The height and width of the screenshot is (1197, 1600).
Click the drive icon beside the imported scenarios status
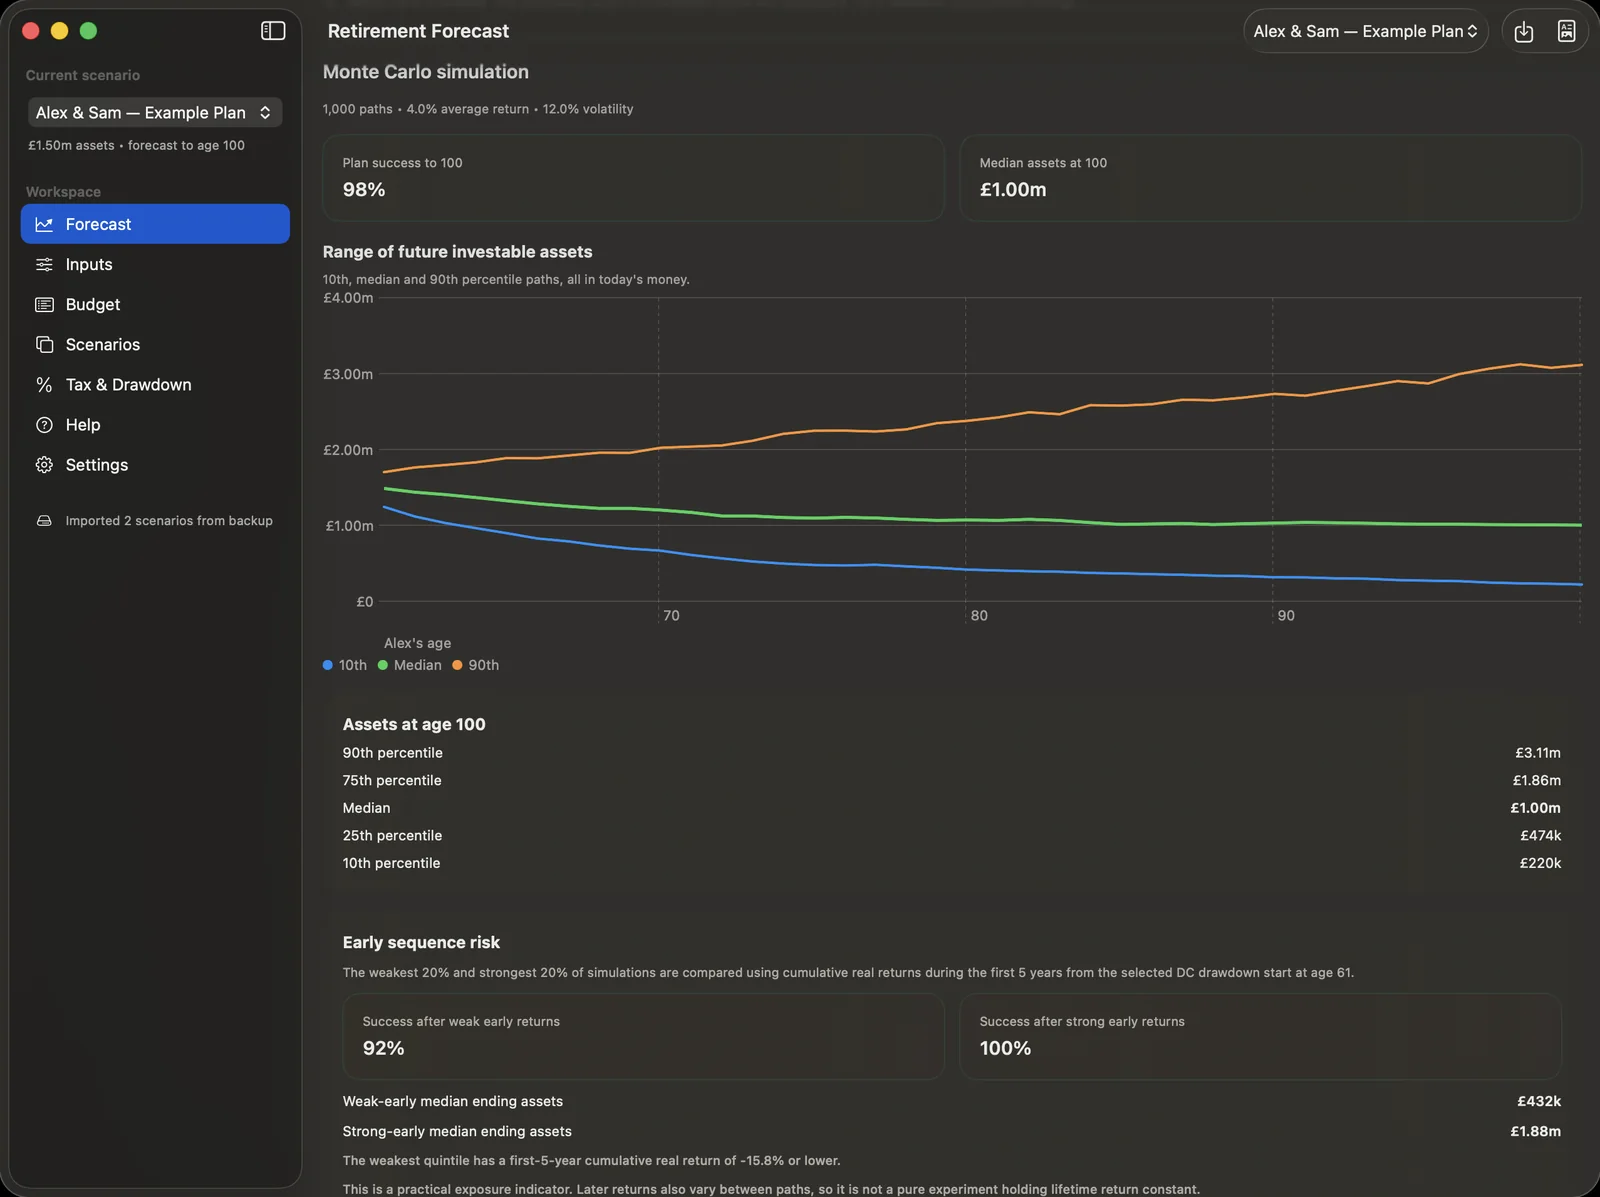44,521
